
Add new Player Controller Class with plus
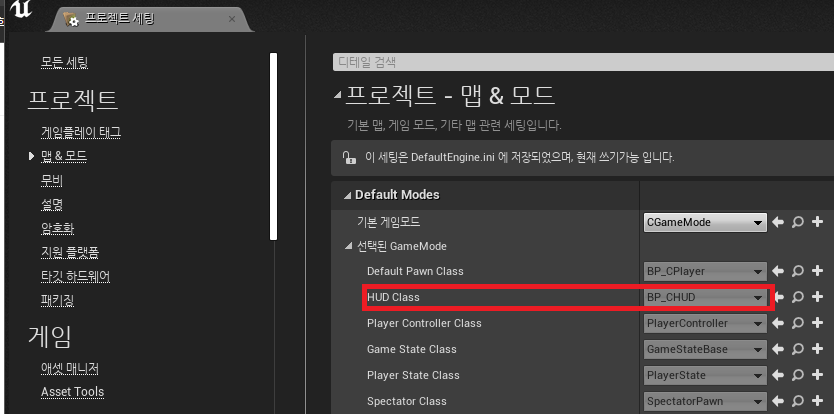click(x=818, y=323)
